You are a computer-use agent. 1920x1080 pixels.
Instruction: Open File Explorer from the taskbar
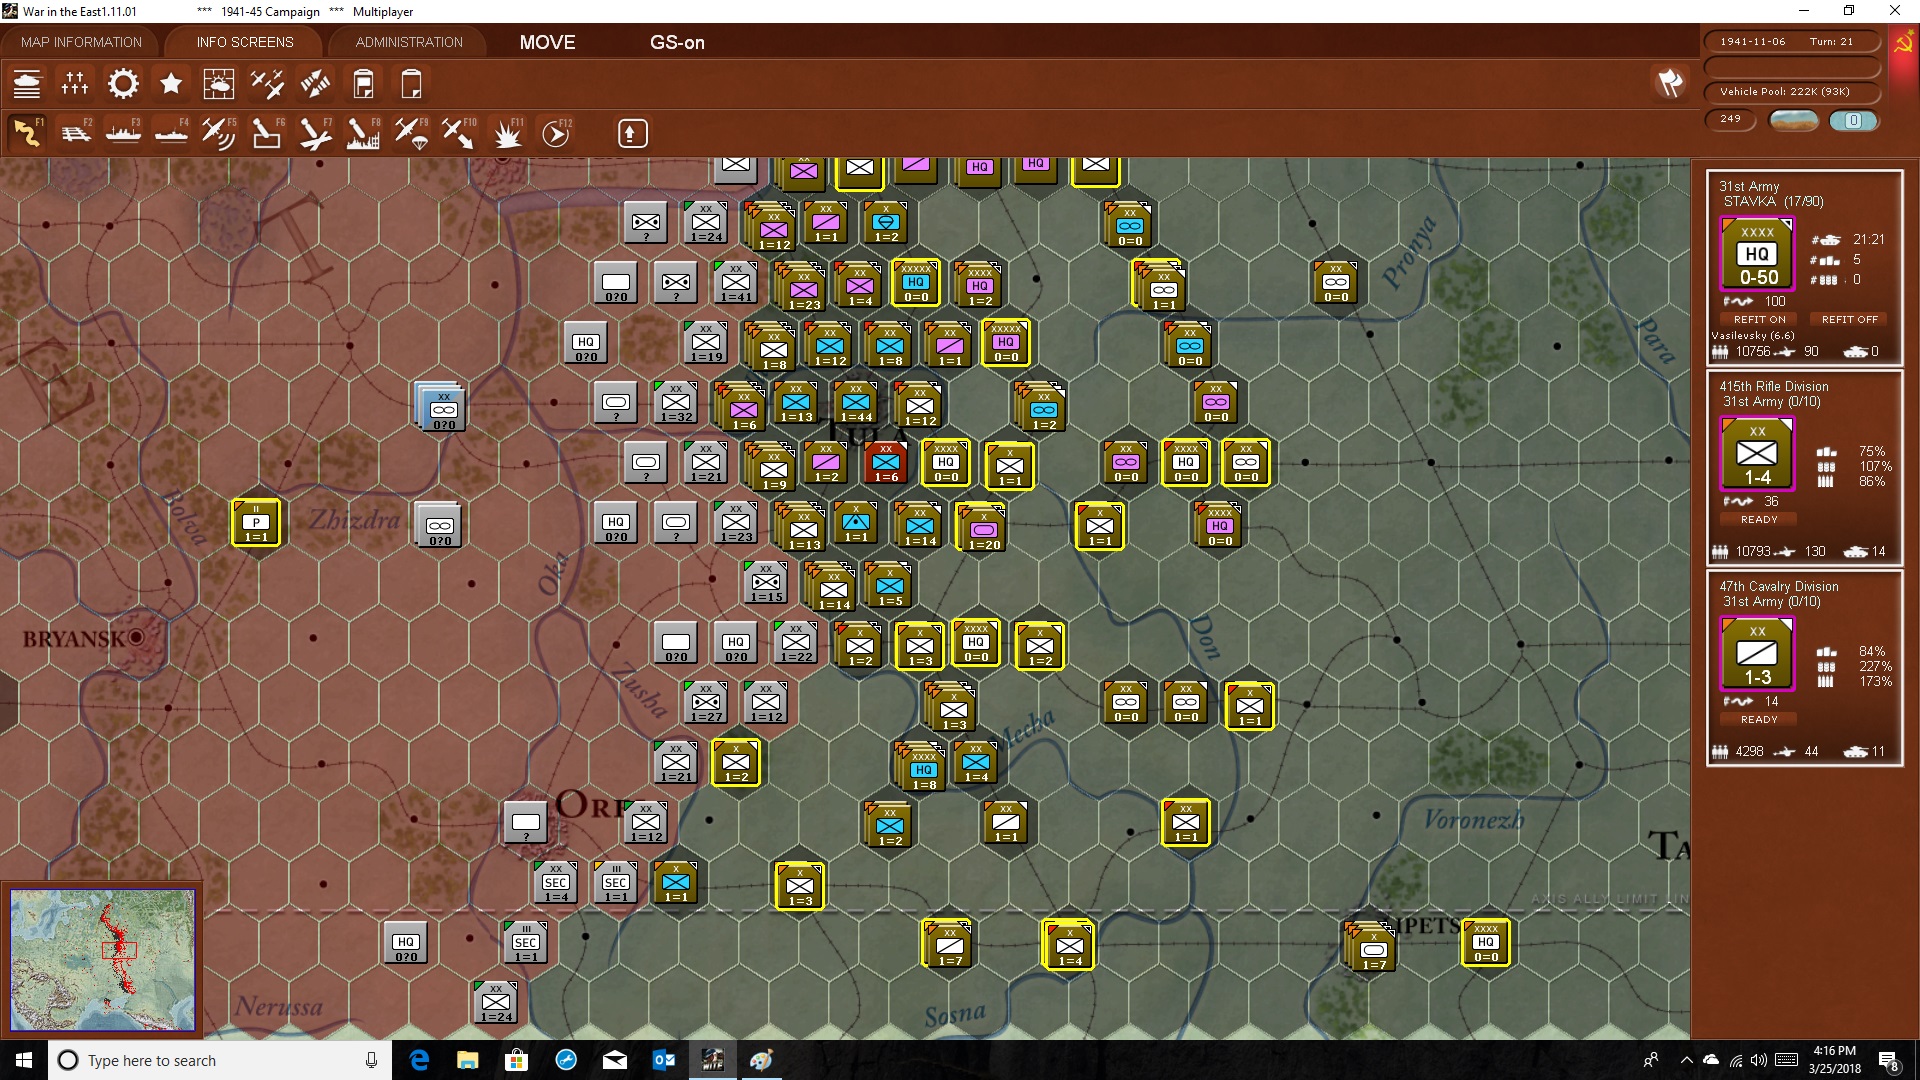(x=468, y=1060)
